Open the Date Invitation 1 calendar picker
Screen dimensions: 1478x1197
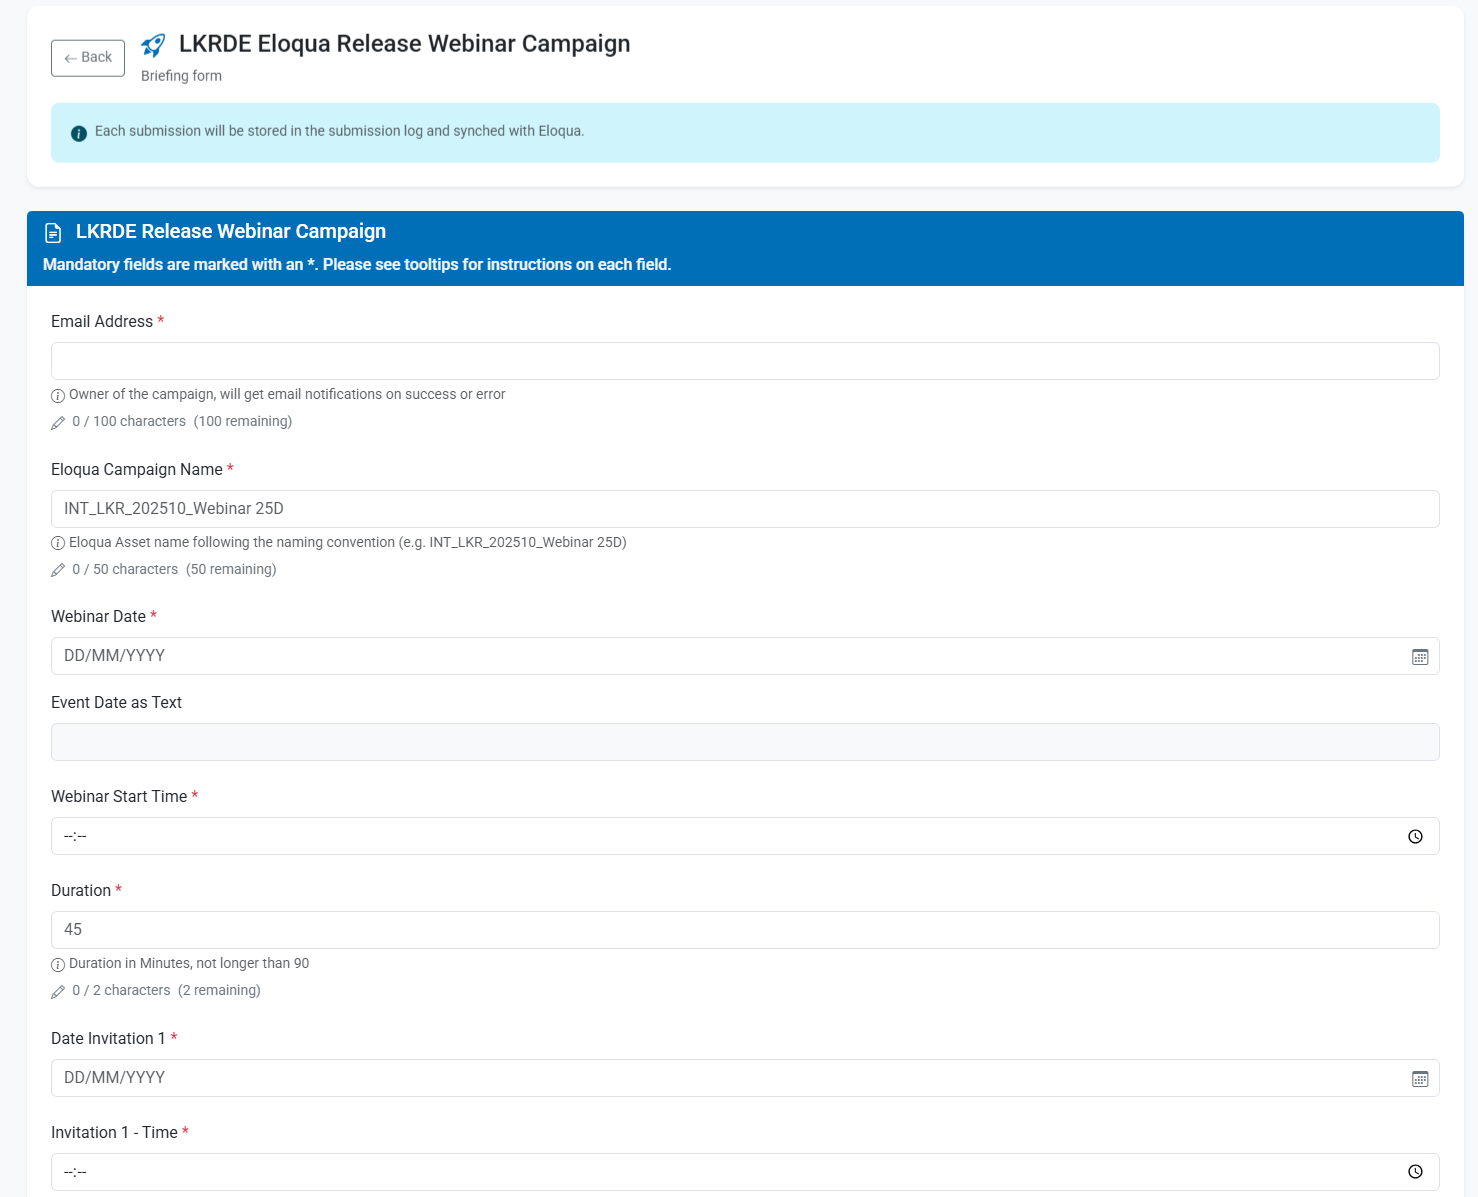[x=1420, y=1079]
